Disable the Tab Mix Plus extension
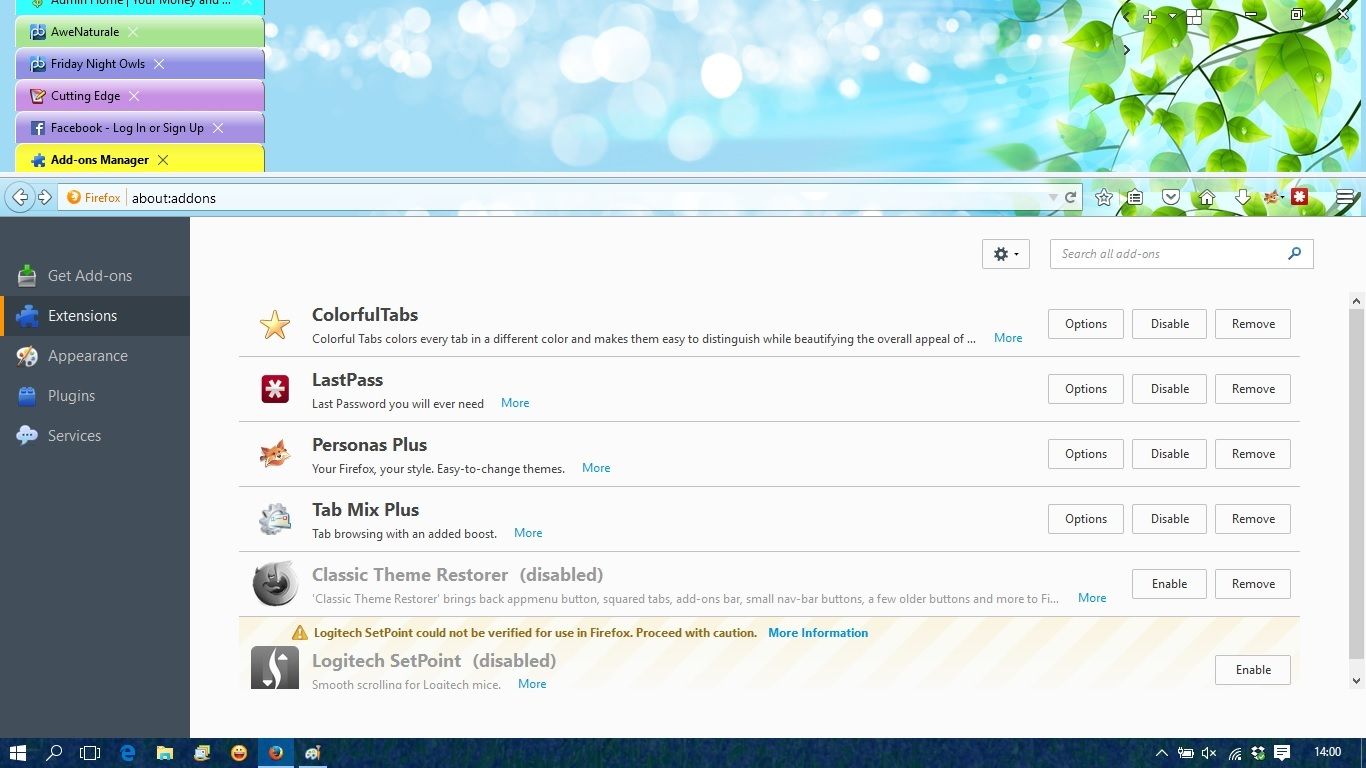 (x=1169, y=519)
